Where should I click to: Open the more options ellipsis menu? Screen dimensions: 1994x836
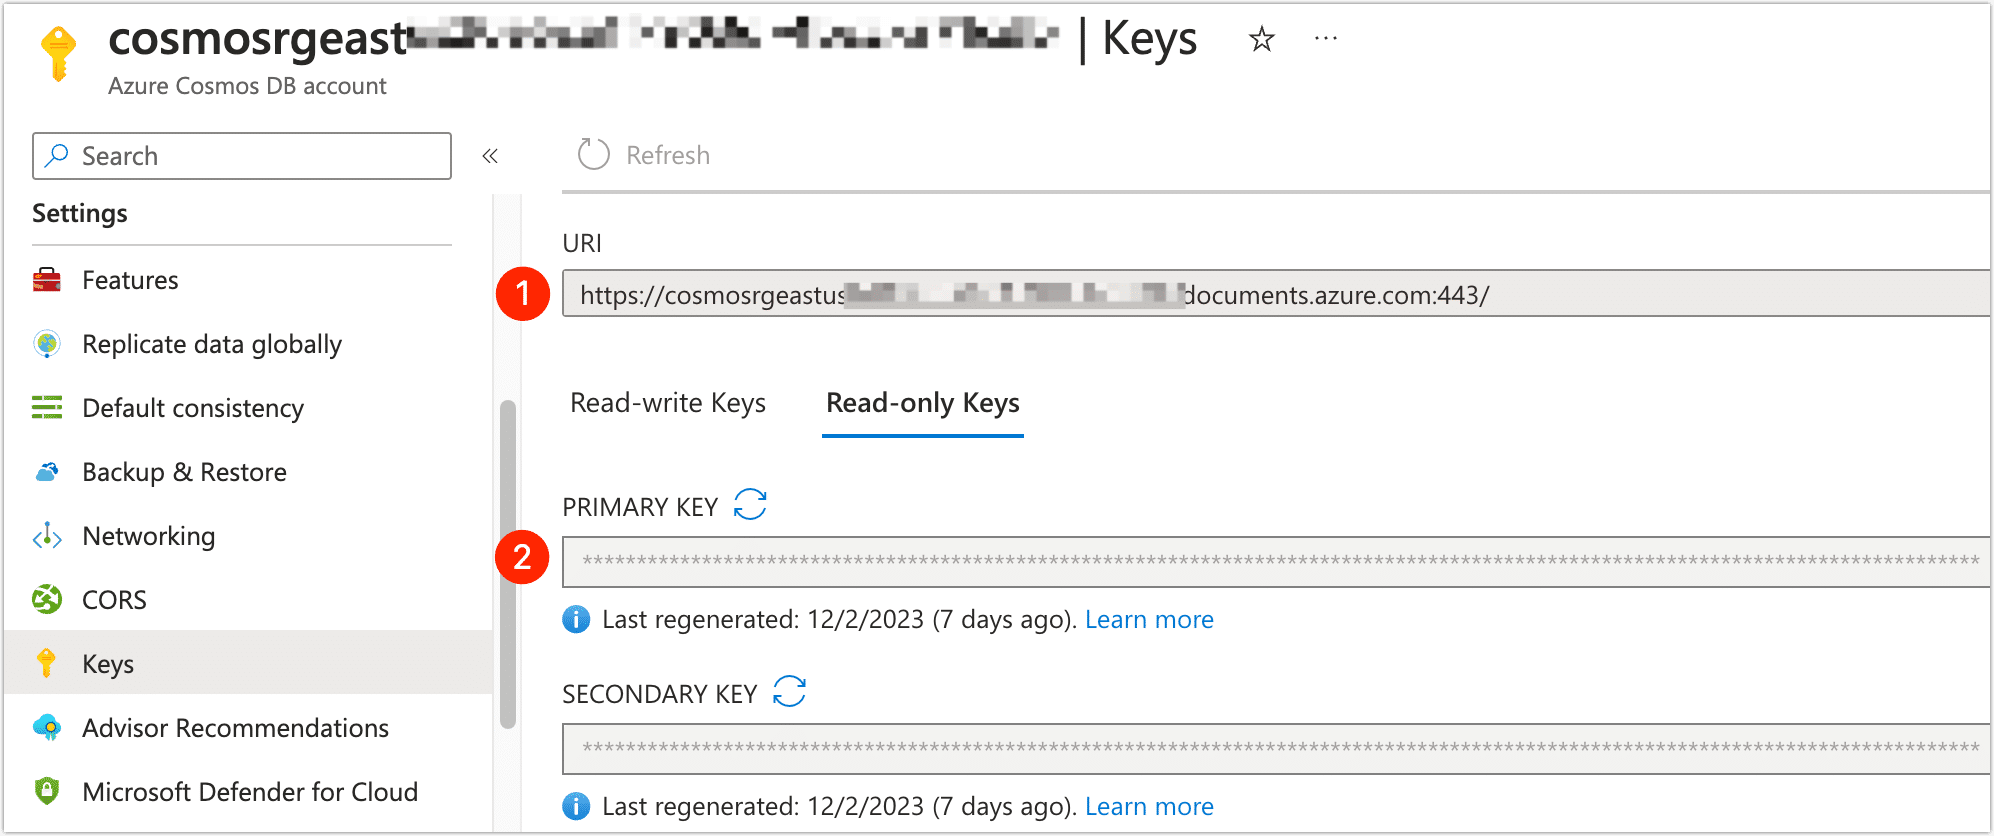[1326, 38]
